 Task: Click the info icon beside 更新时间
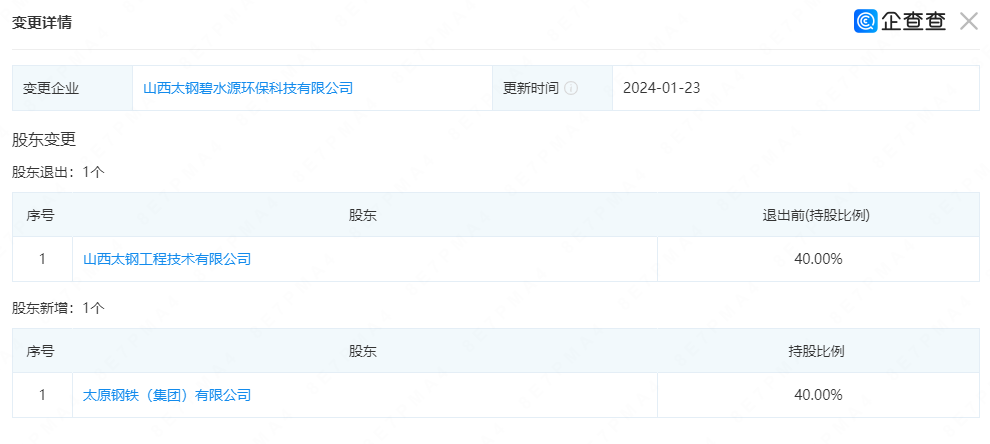pyautogui.click(x=571, y=88)
